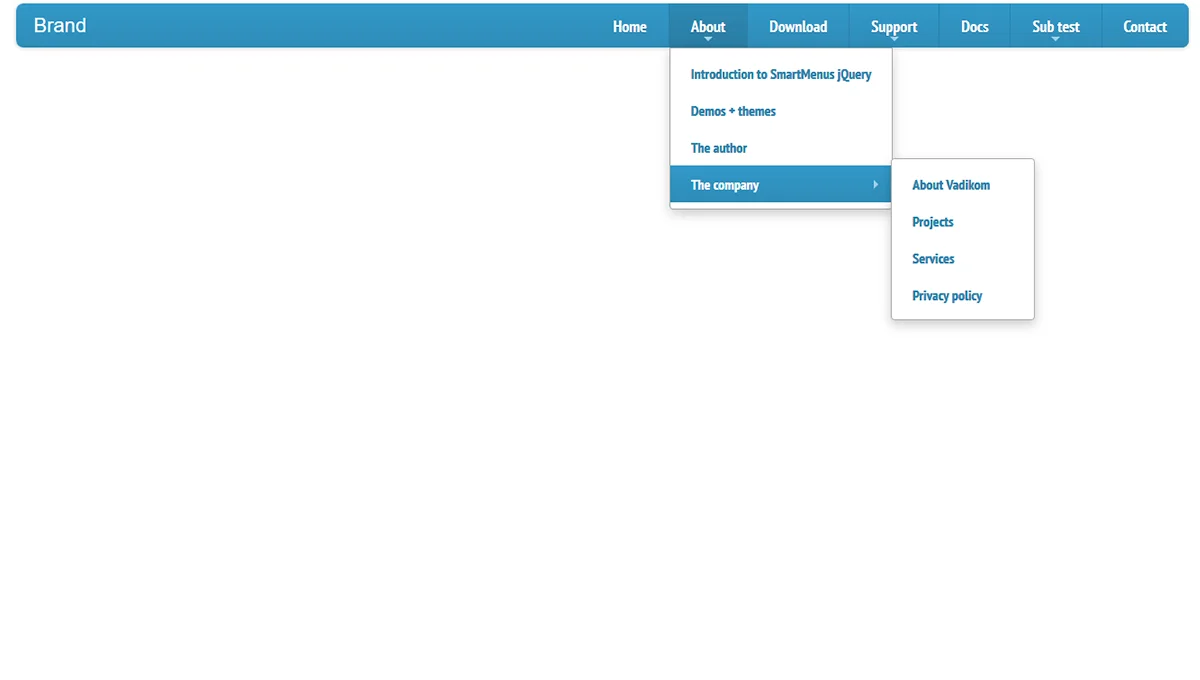Screen dimensions: 1200x680
Task: Click the About menu item
Action: click(708, 26)
